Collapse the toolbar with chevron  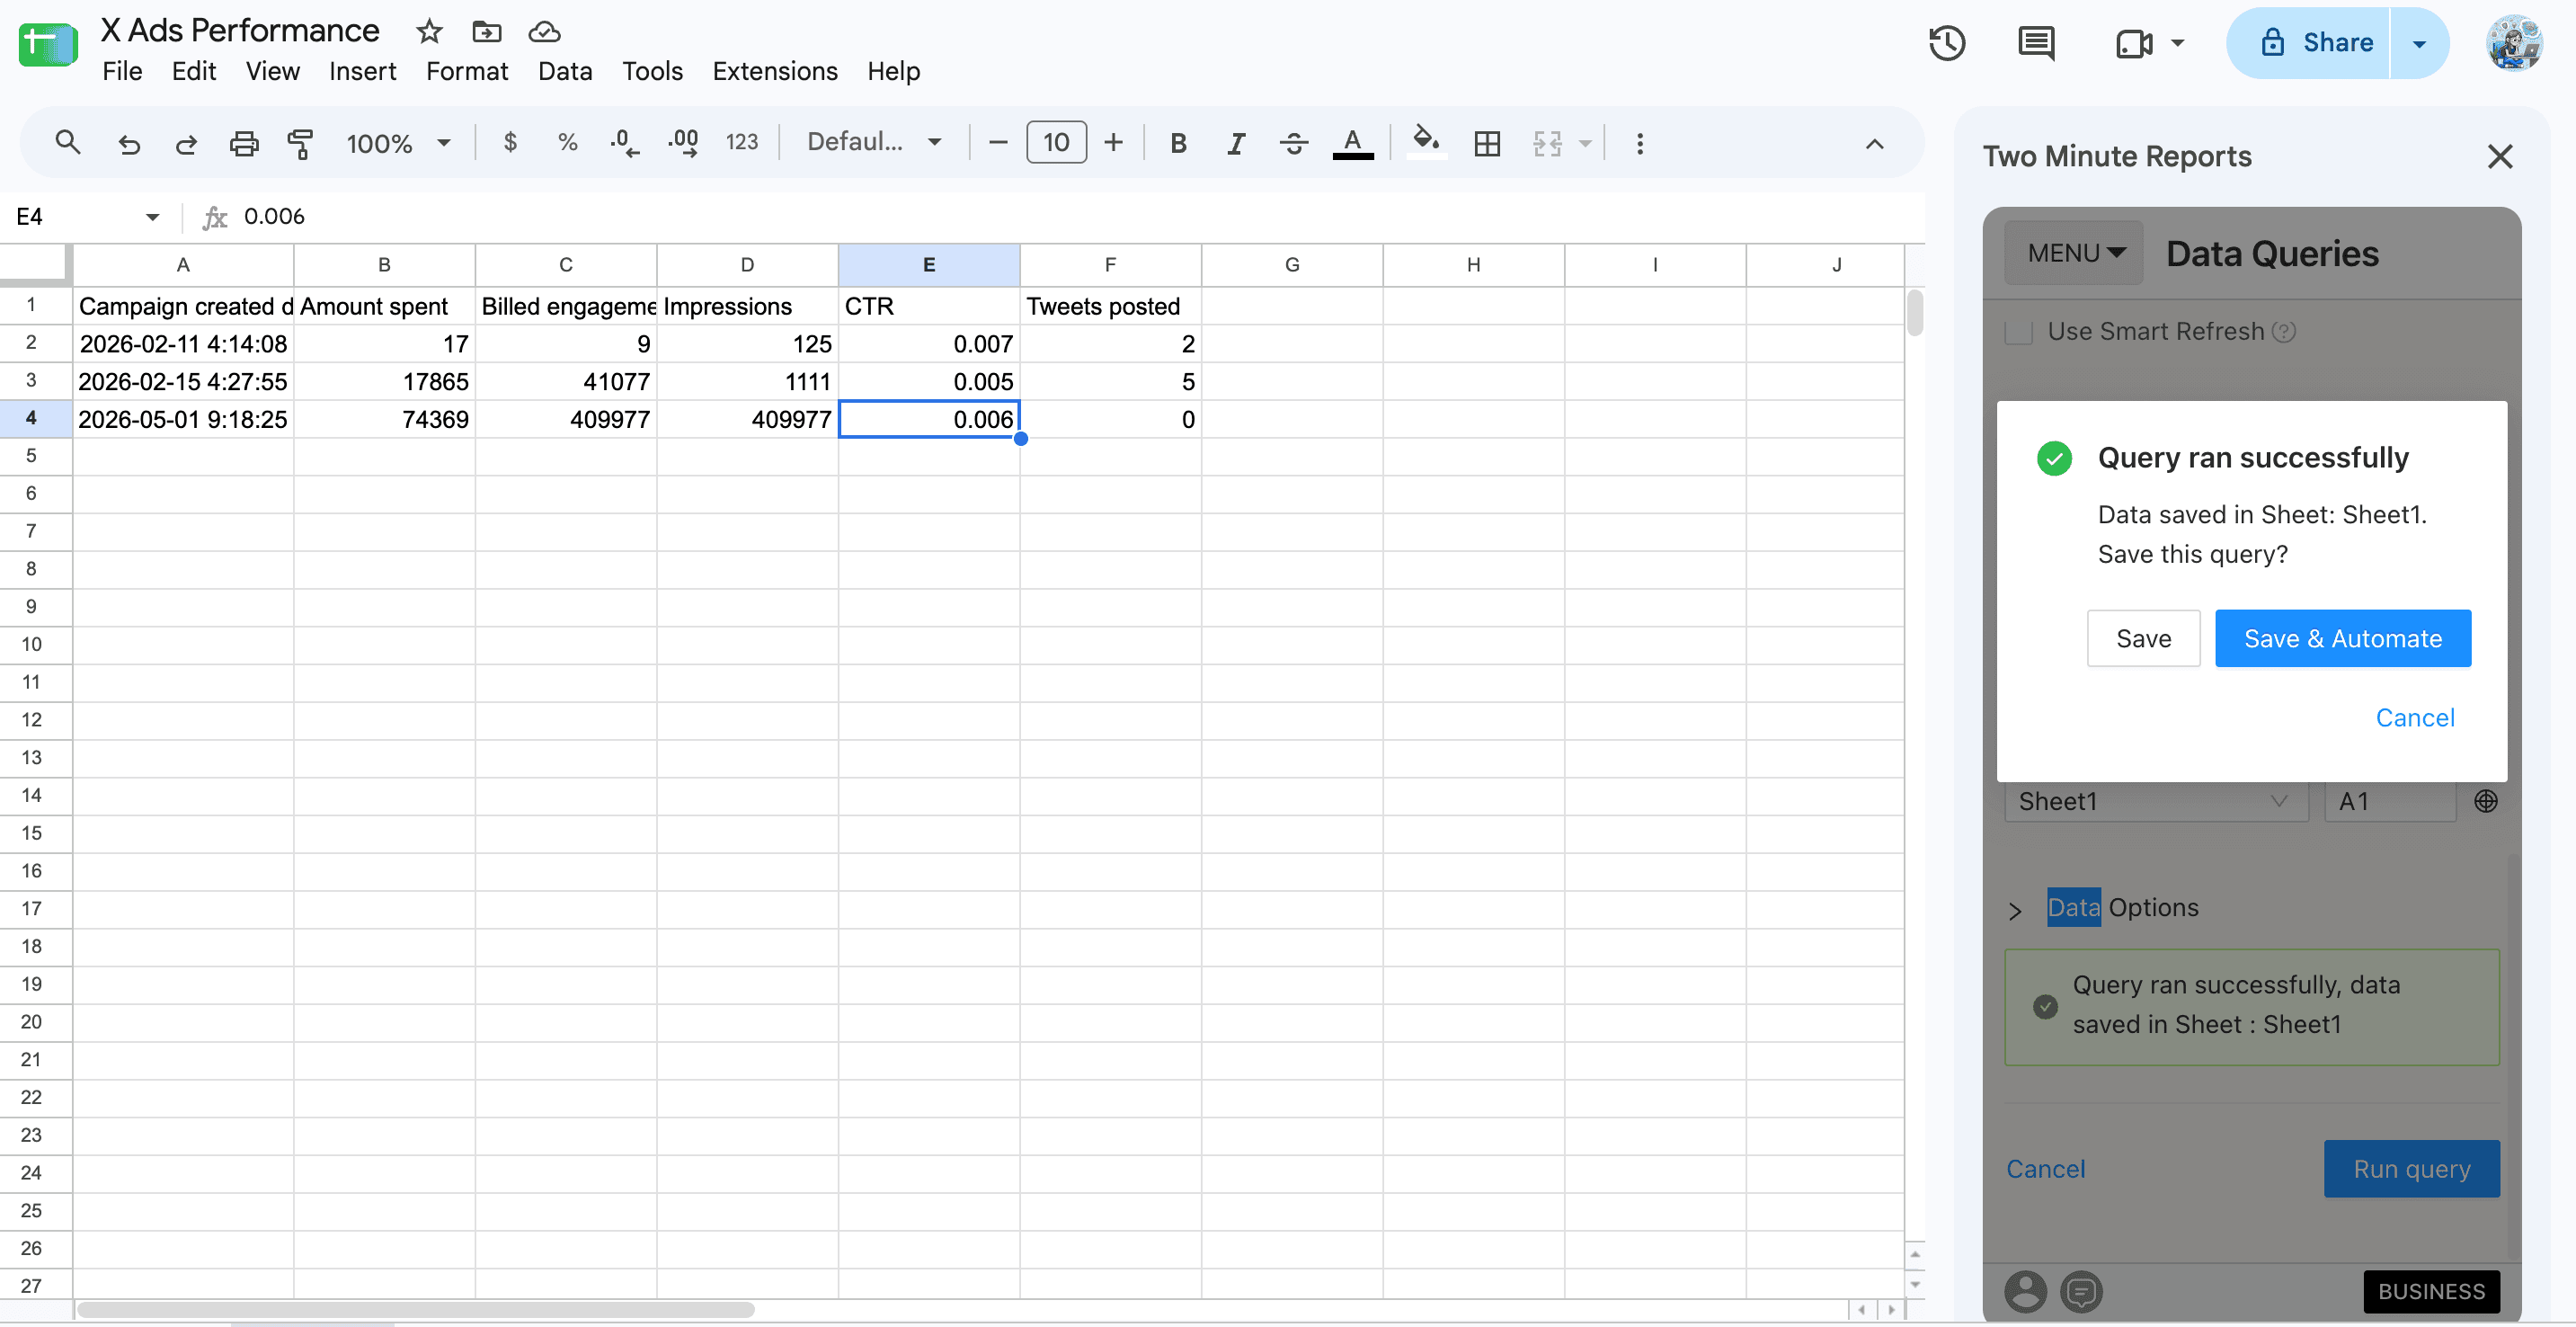point(1874,144)
